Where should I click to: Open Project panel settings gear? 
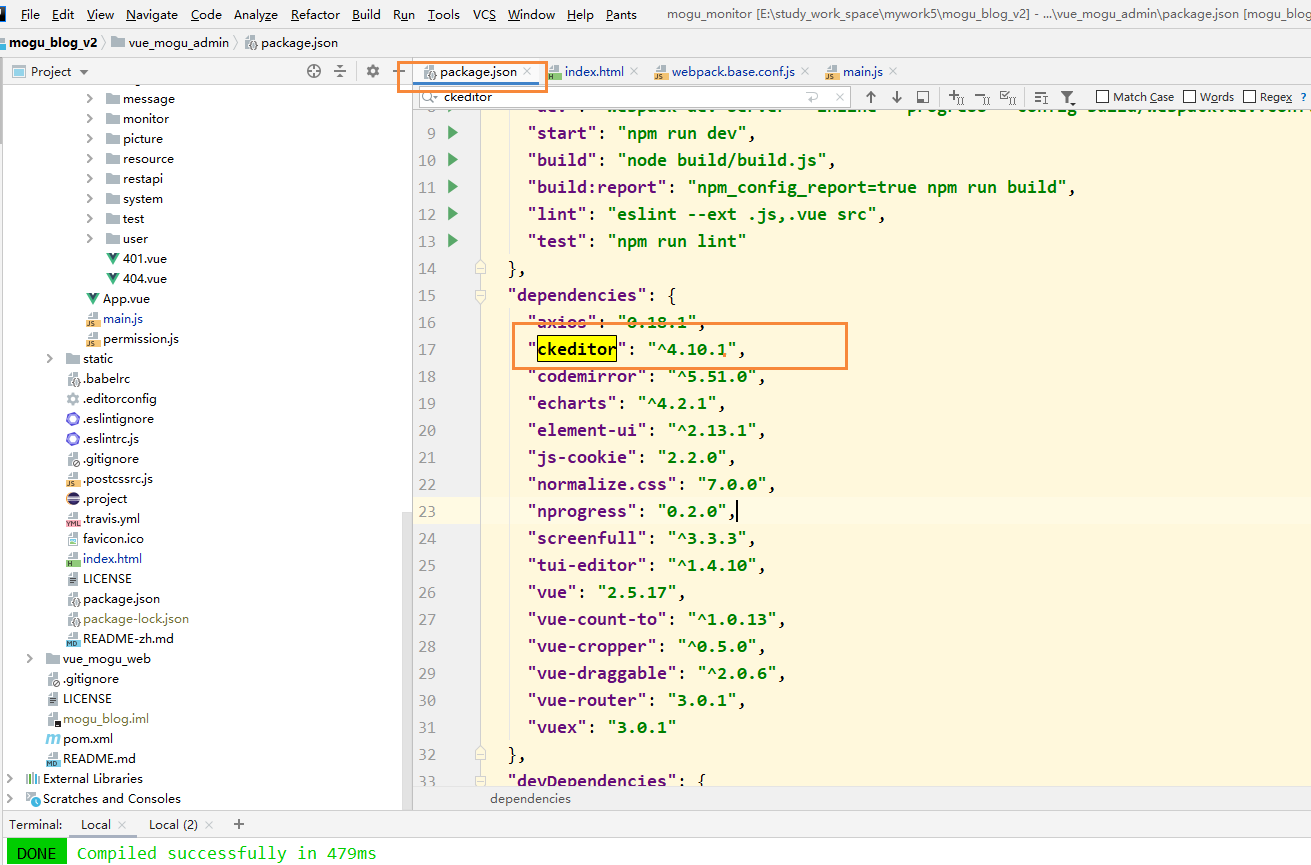coord(373,71)
